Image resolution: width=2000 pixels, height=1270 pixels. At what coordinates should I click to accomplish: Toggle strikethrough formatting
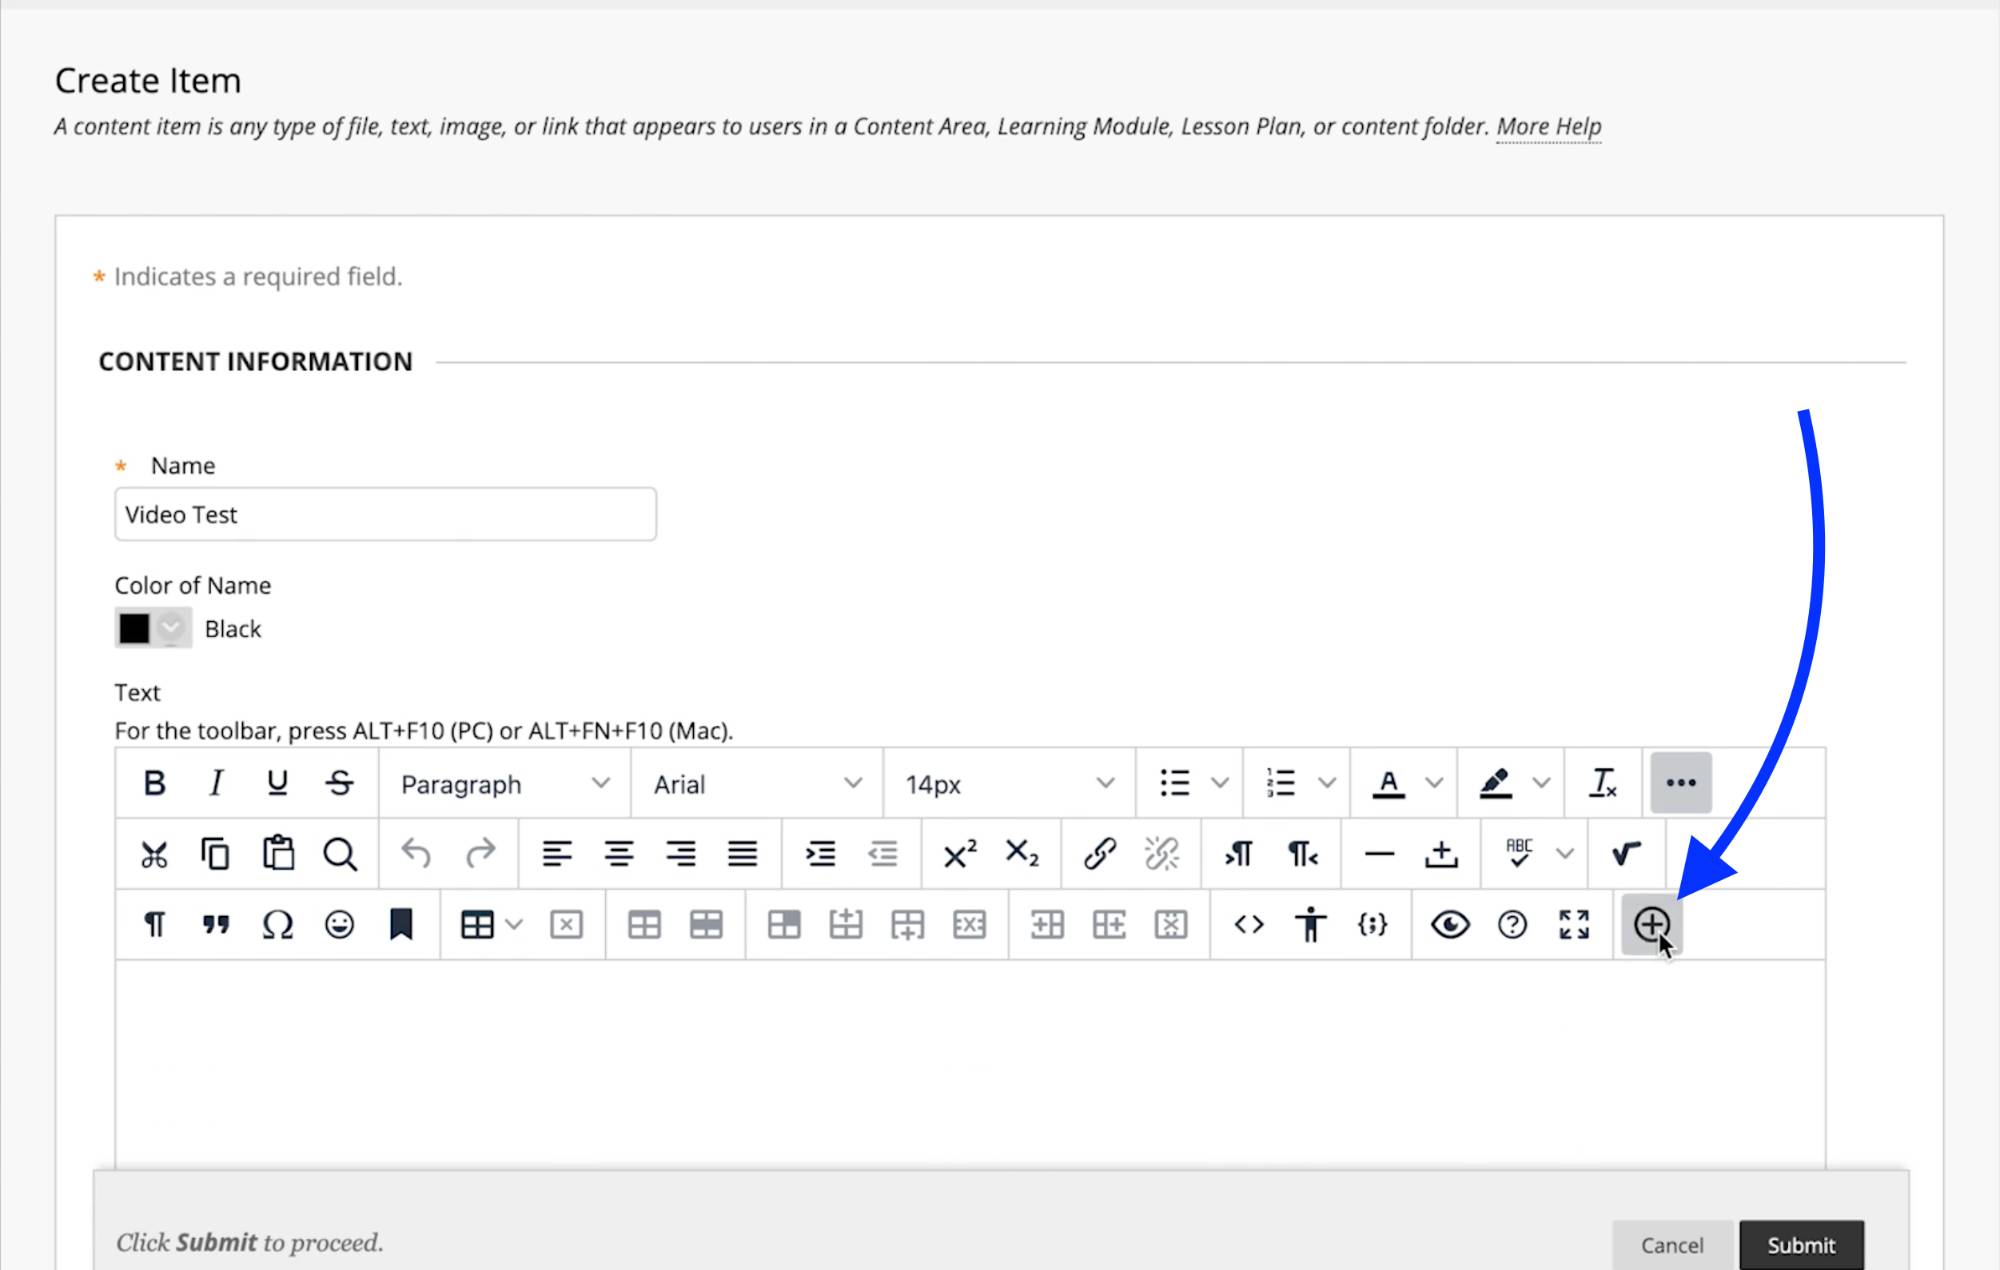click(340, 783)
